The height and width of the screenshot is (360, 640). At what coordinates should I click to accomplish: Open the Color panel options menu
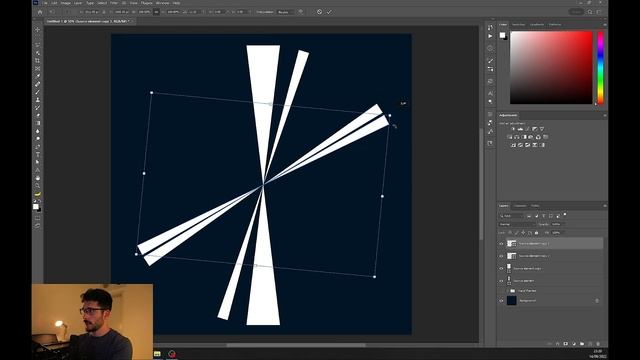coord(604,25)
